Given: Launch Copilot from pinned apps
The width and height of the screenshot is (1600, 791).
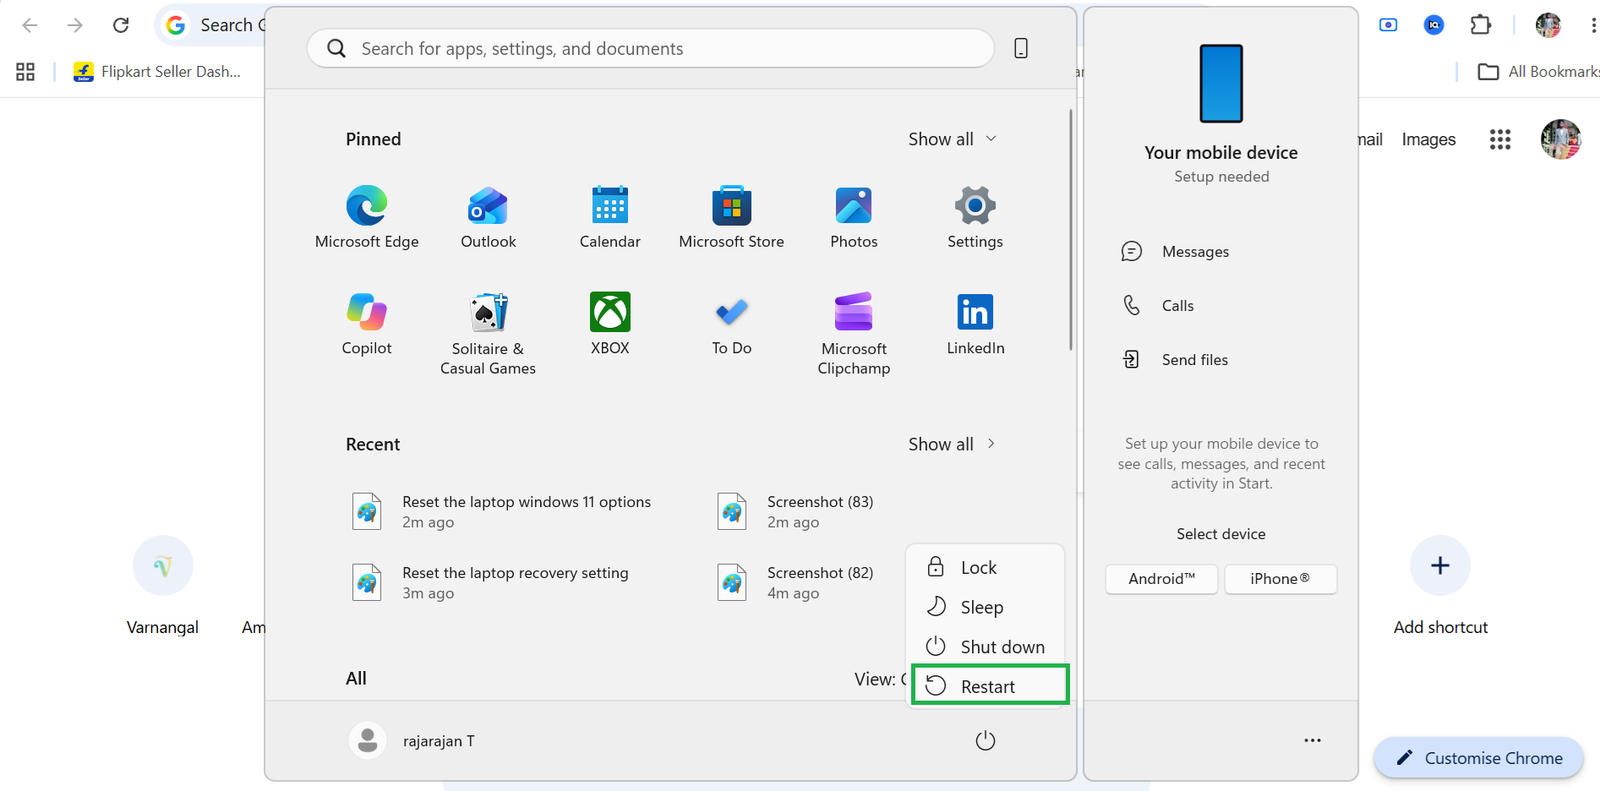Looking at the screenshot, I should point(367,324).
